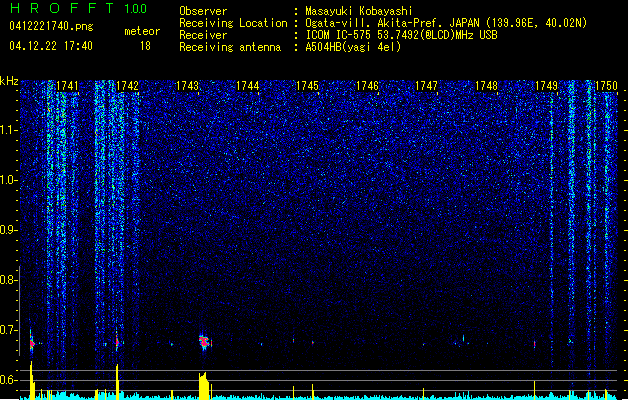Click the 1748 time marker
Viewport: 629px width, 400px height.
point(486,86)
